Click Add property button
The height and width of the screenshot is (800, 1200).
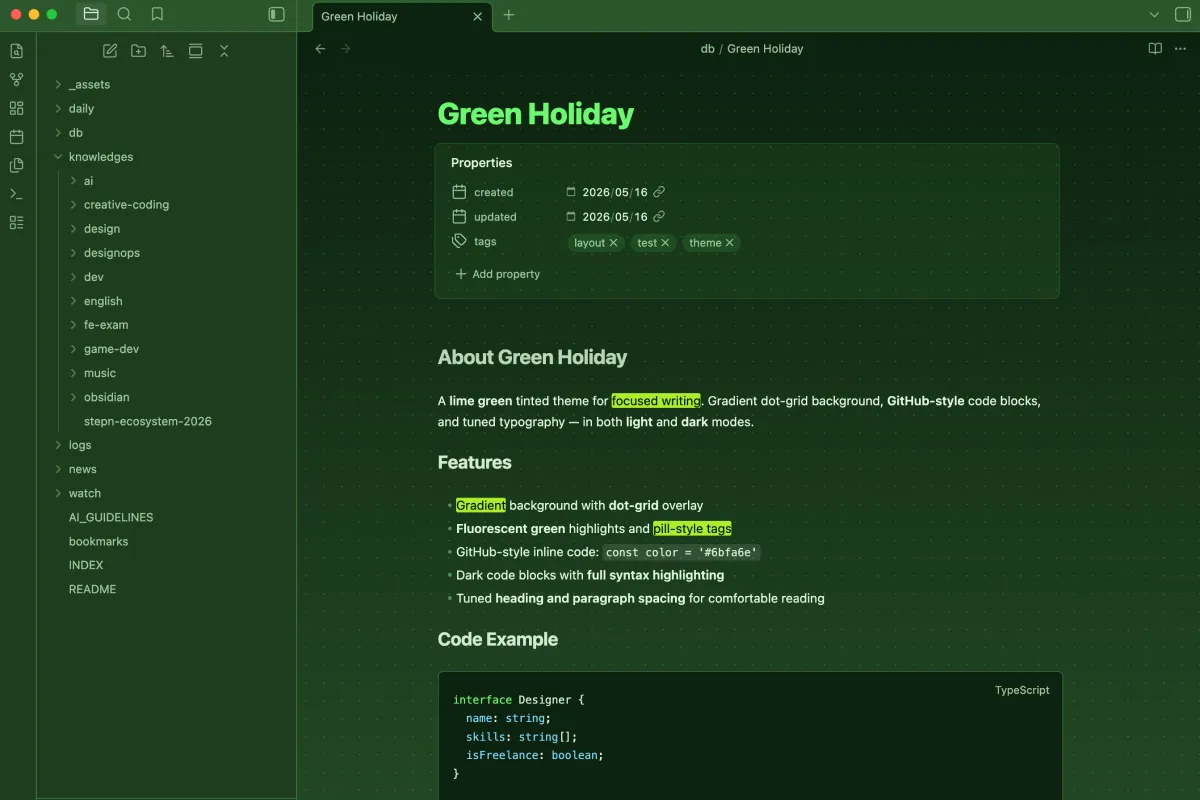(x=497, y=274)
